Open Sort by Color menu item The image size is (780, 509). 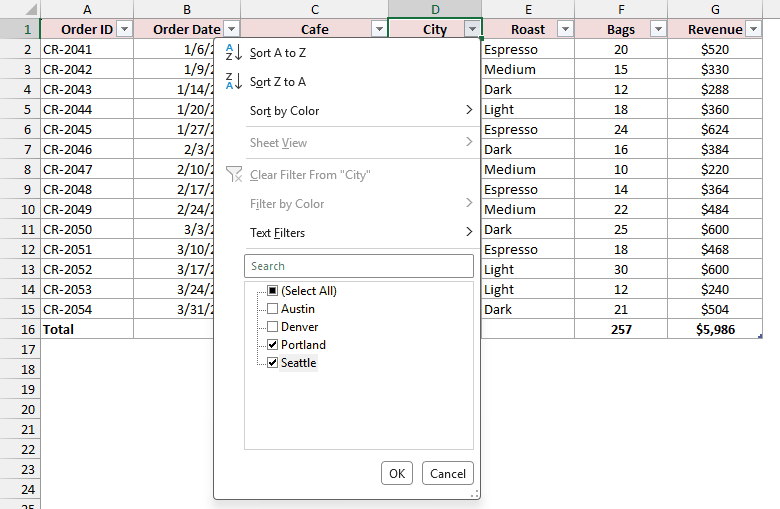point(347,110)
